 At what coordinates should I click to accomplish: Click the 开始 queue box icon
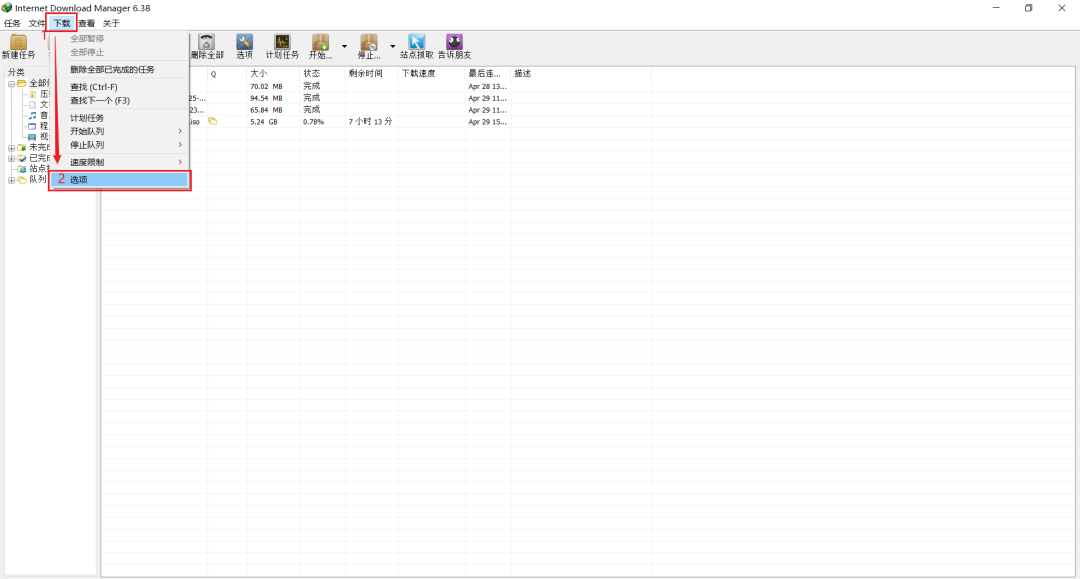[320, 42]
